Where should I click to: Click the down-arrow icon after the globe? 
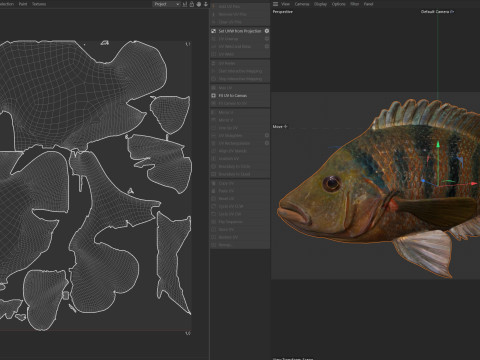point(206,4)
